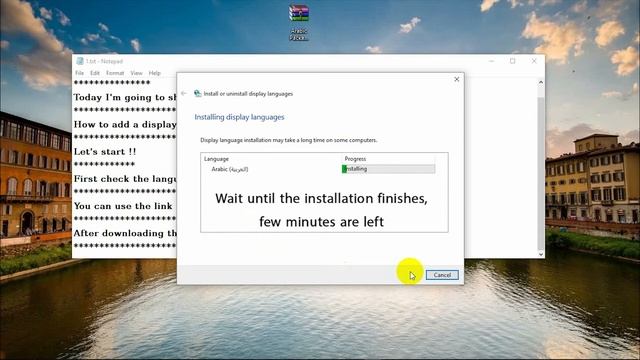This screenshot has width=640, height=360.
Task: Click 'Today I'm going to' line in Notepad
Action: click(125, 98)
